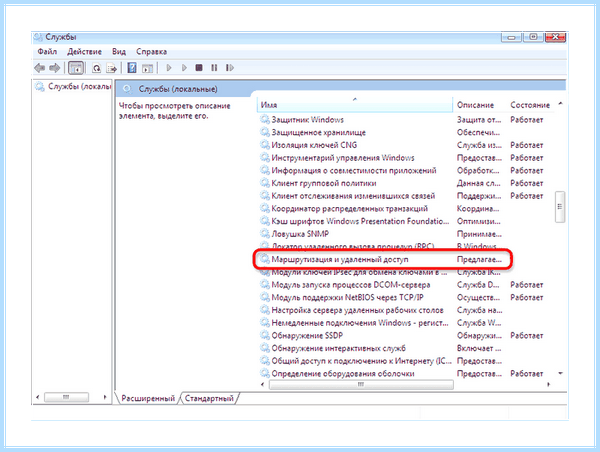Click right arrow of left tree pane scrollbar
The width and height of the screenshot is (600, 452).
(104, 397)
